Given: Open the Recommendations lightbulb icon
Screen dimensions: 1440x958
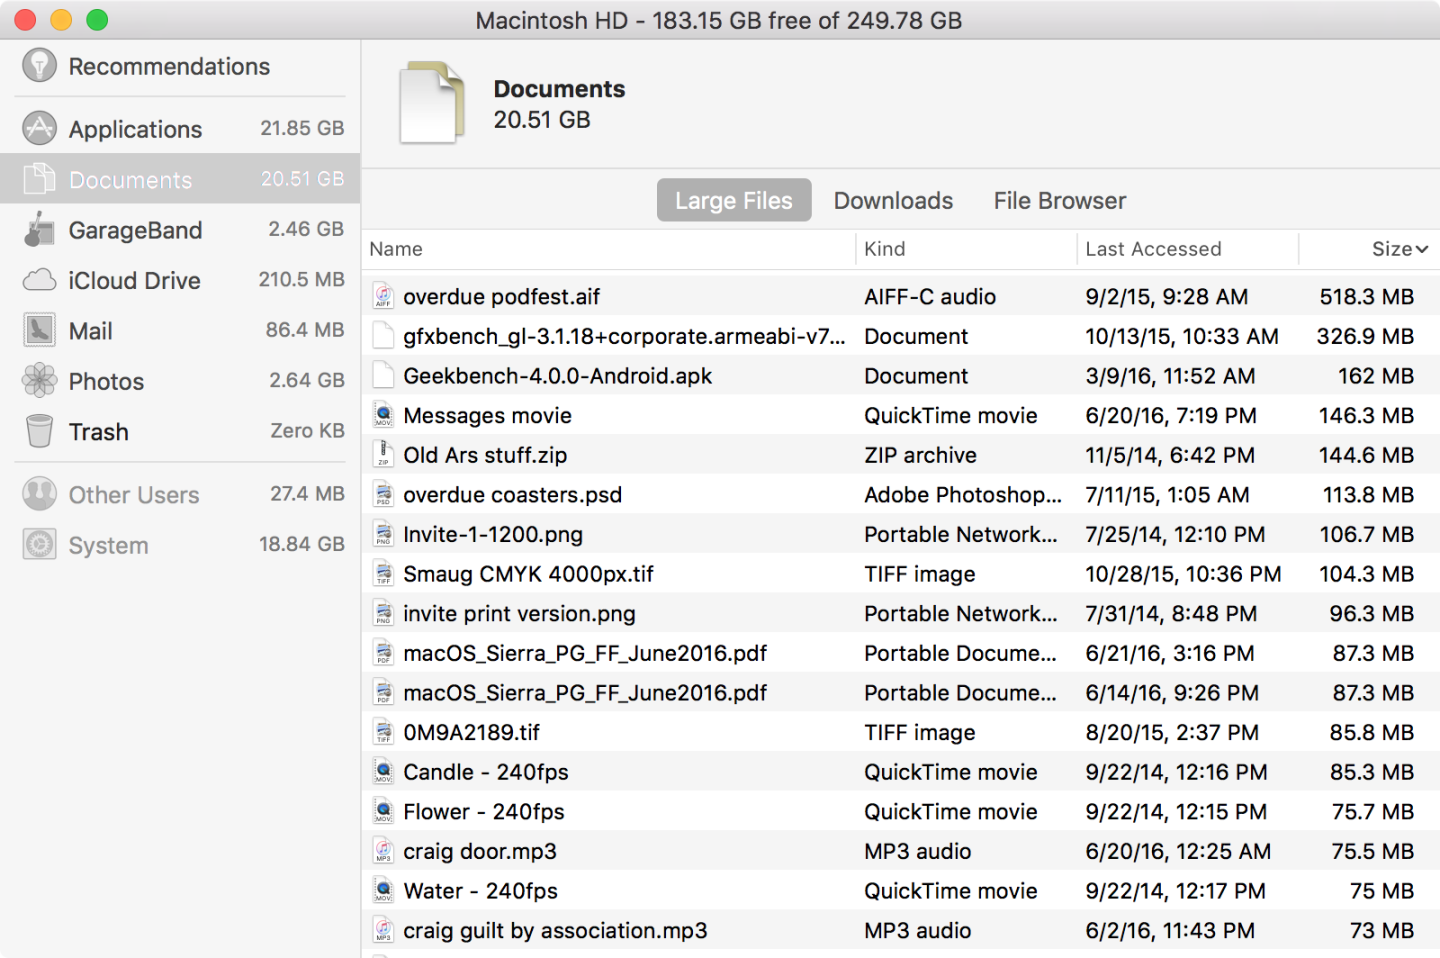Looking at the screenshot, I should point(39,66).
